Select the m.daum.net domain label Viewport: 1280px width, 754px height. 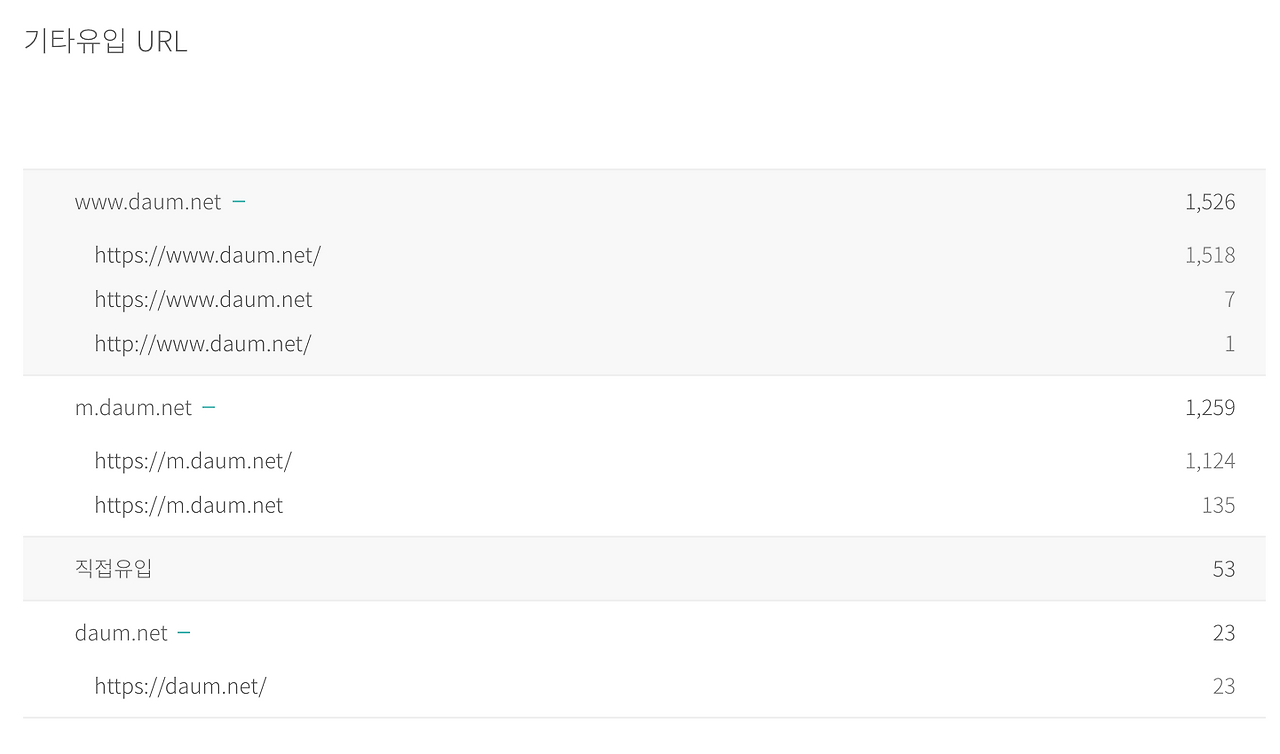pyautogui.click(x=133, y=407)
